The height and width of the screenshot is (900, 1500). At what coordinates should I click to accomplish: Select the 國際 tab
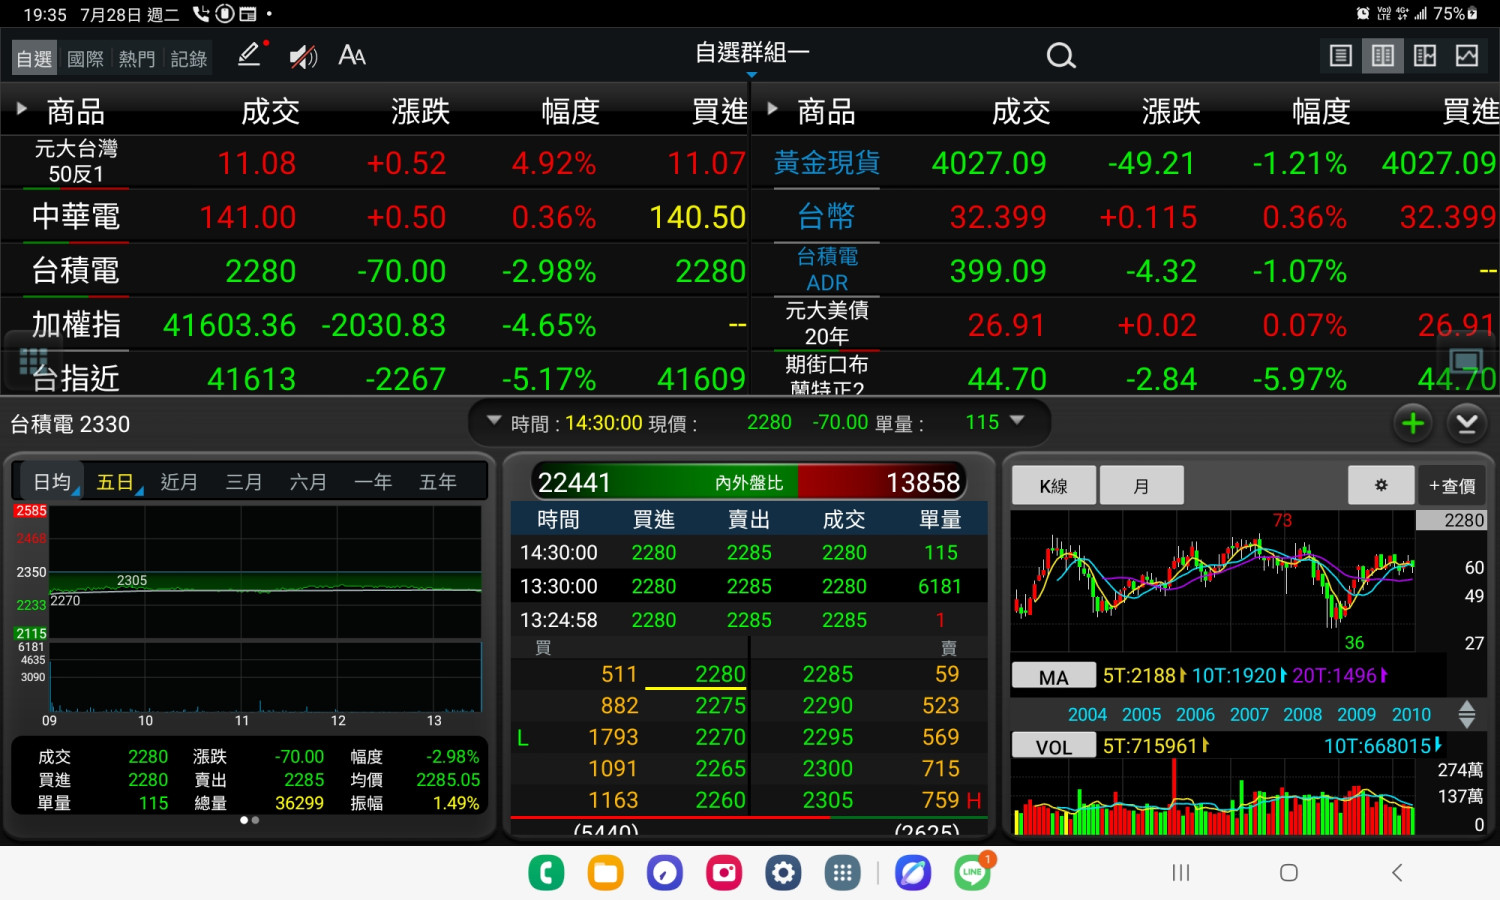[86, 59]
